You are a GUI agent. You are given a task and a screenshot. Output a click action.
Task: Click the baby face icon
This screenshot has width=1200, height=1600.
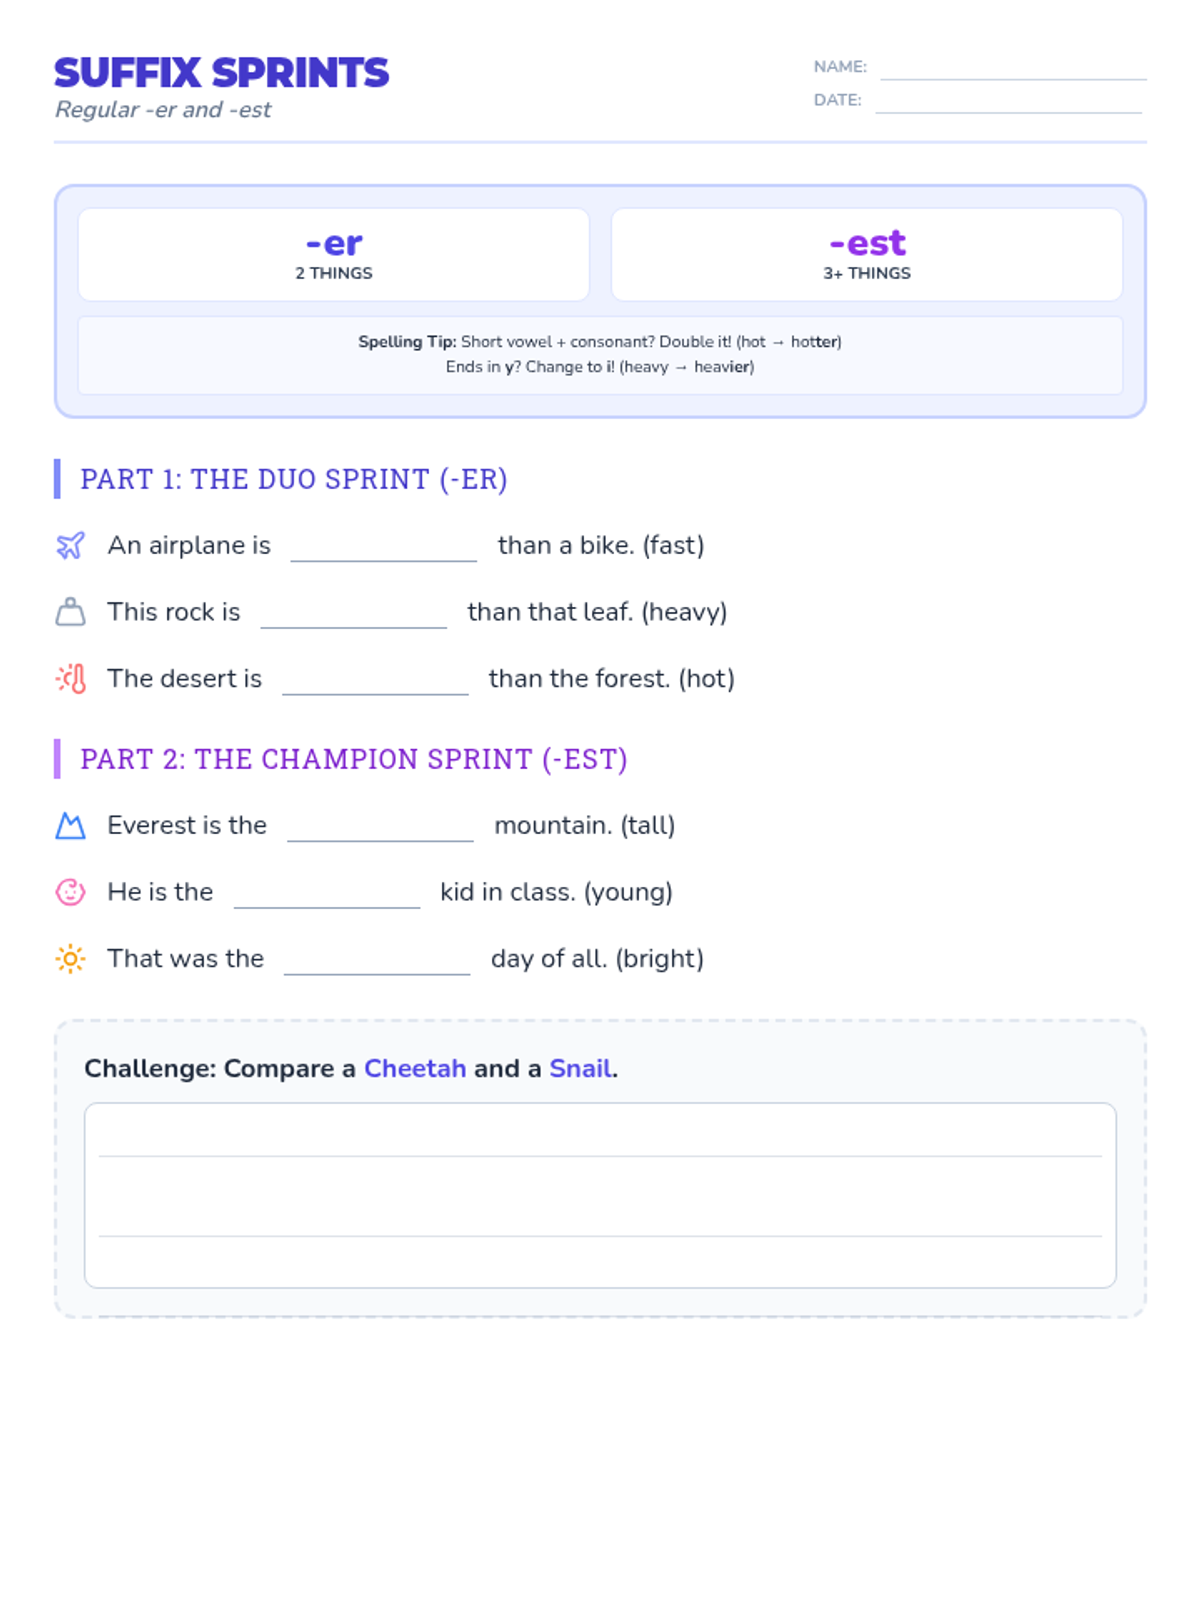coord(70,892)
